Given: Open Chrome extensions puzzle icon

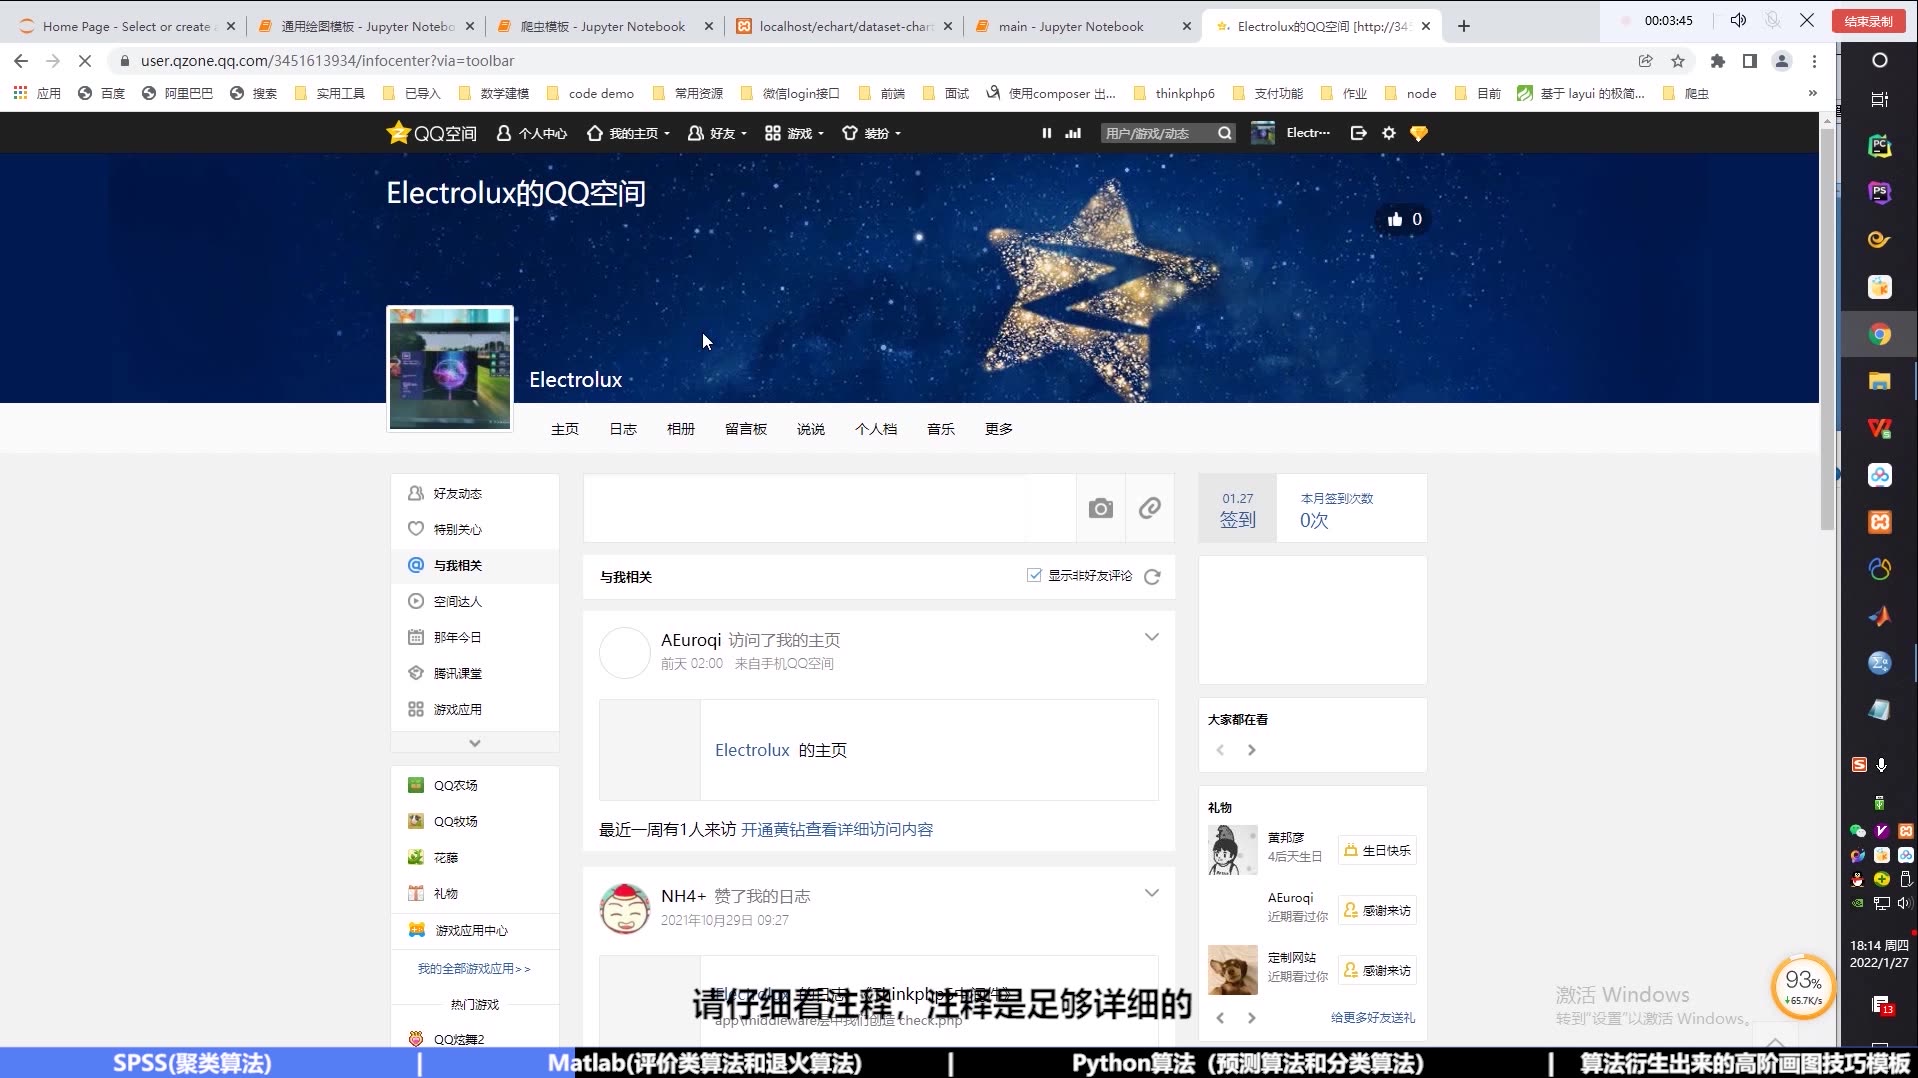Looking at the screenshot, I should [x=1718, y=61].
